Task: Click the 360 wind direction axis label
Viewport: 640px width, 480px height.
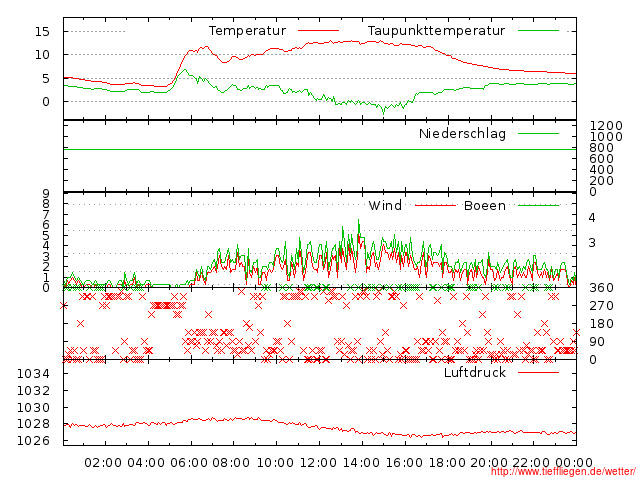Action: pyautogui.click(x=602, y=288)
